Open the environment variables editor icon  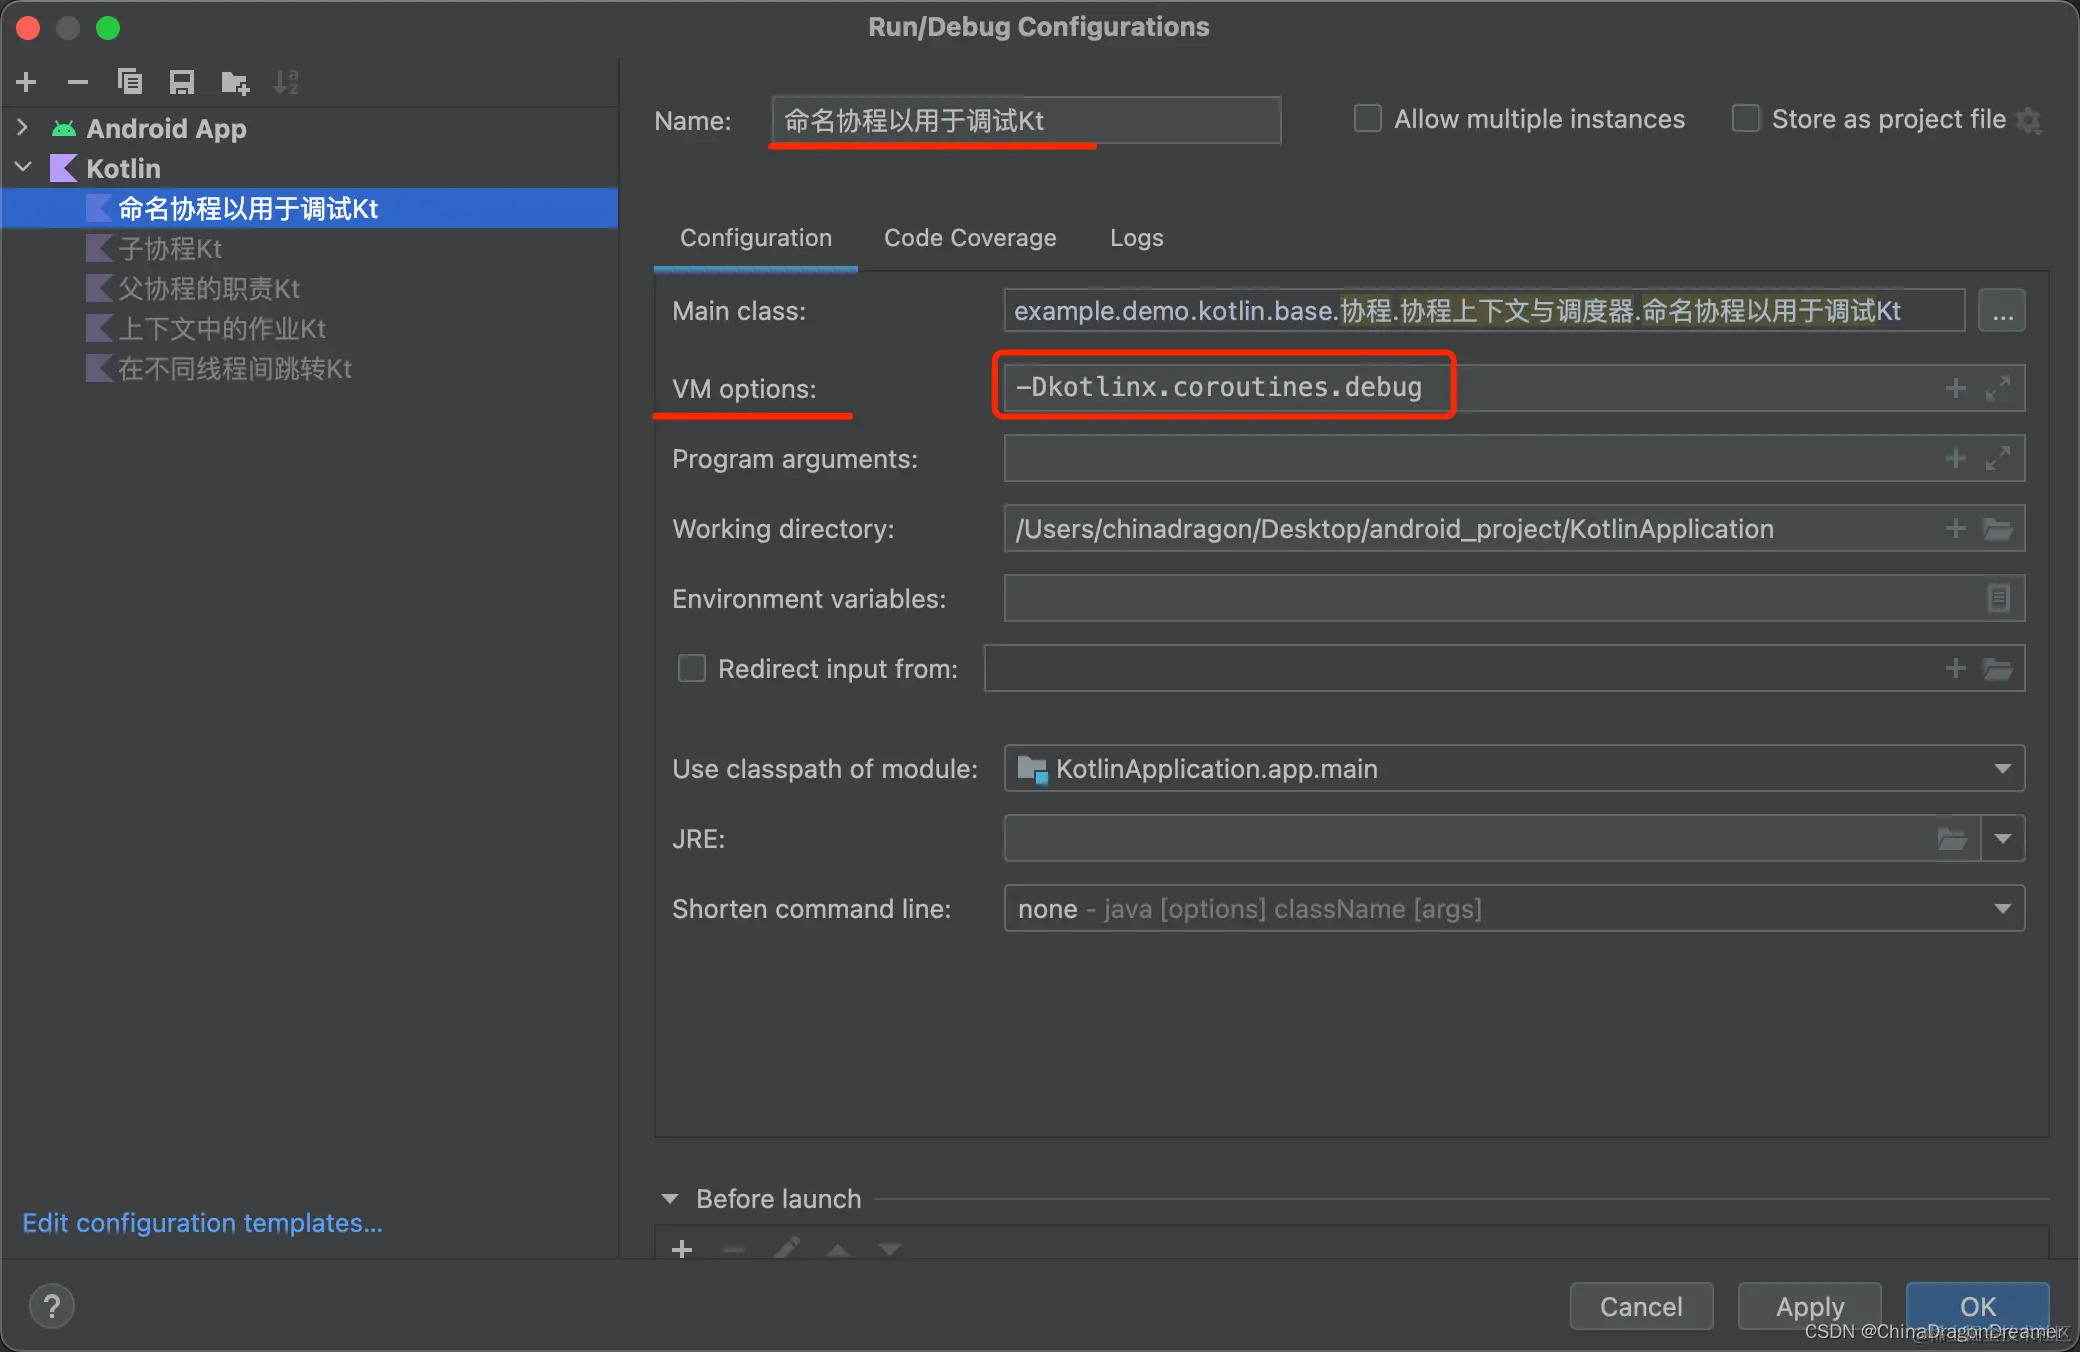click(1998, 598)
